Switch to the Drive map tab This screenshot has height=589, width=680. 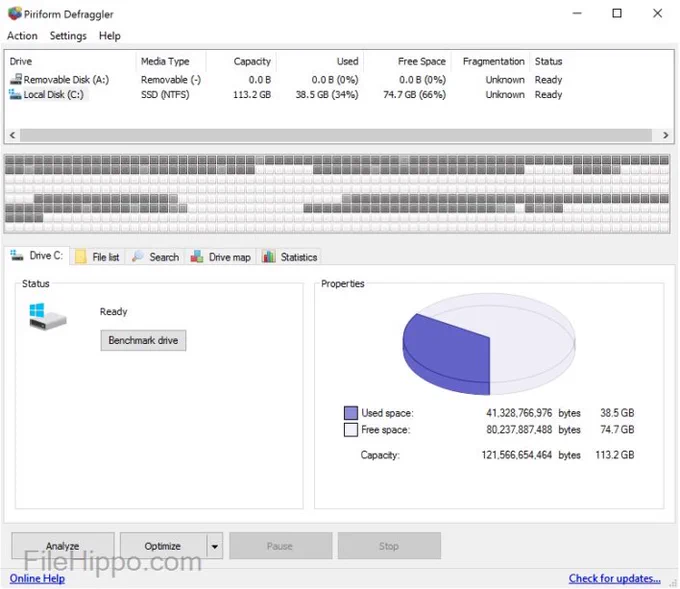221,257
